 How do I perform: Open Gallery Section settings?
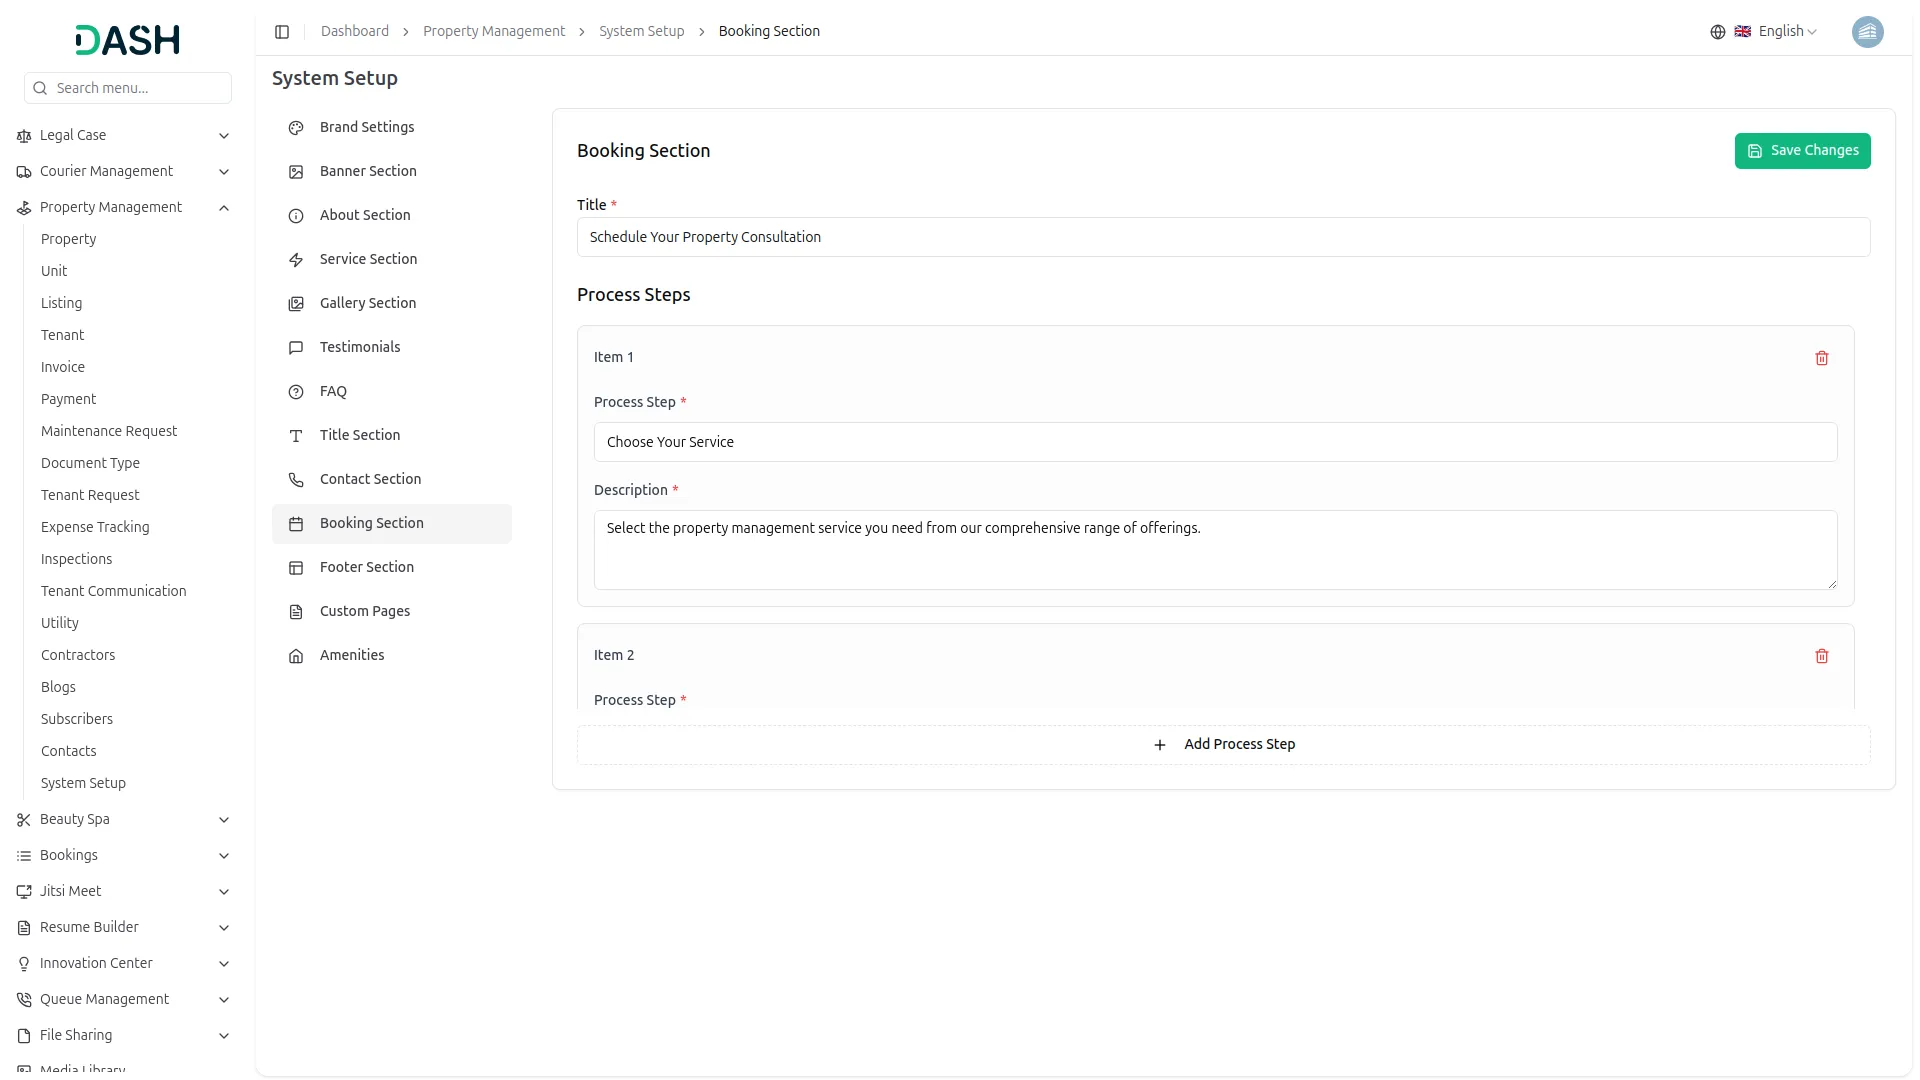pos(367,303)
